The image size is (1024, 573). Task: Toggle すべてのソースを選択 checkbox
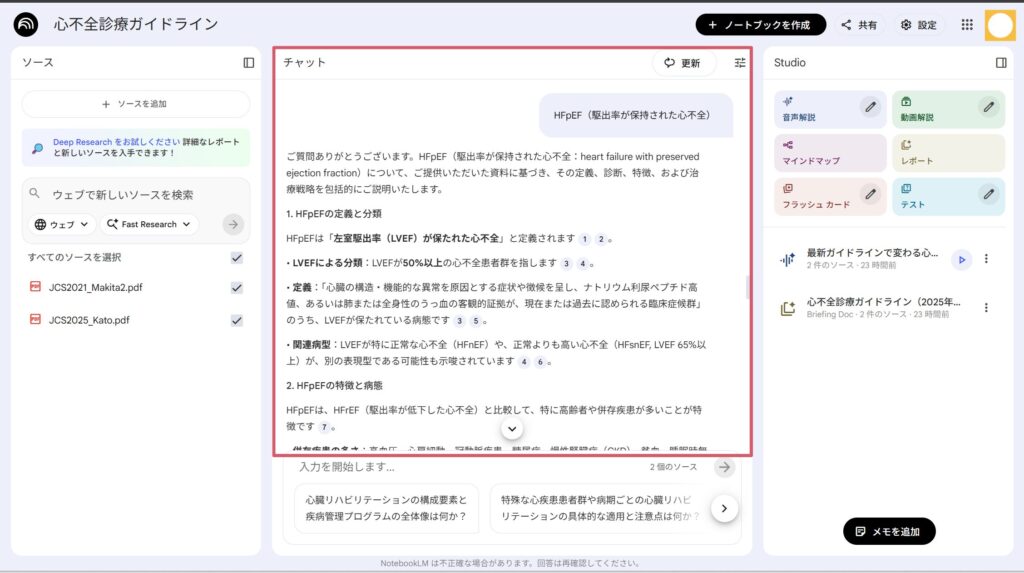coord(237,257)
